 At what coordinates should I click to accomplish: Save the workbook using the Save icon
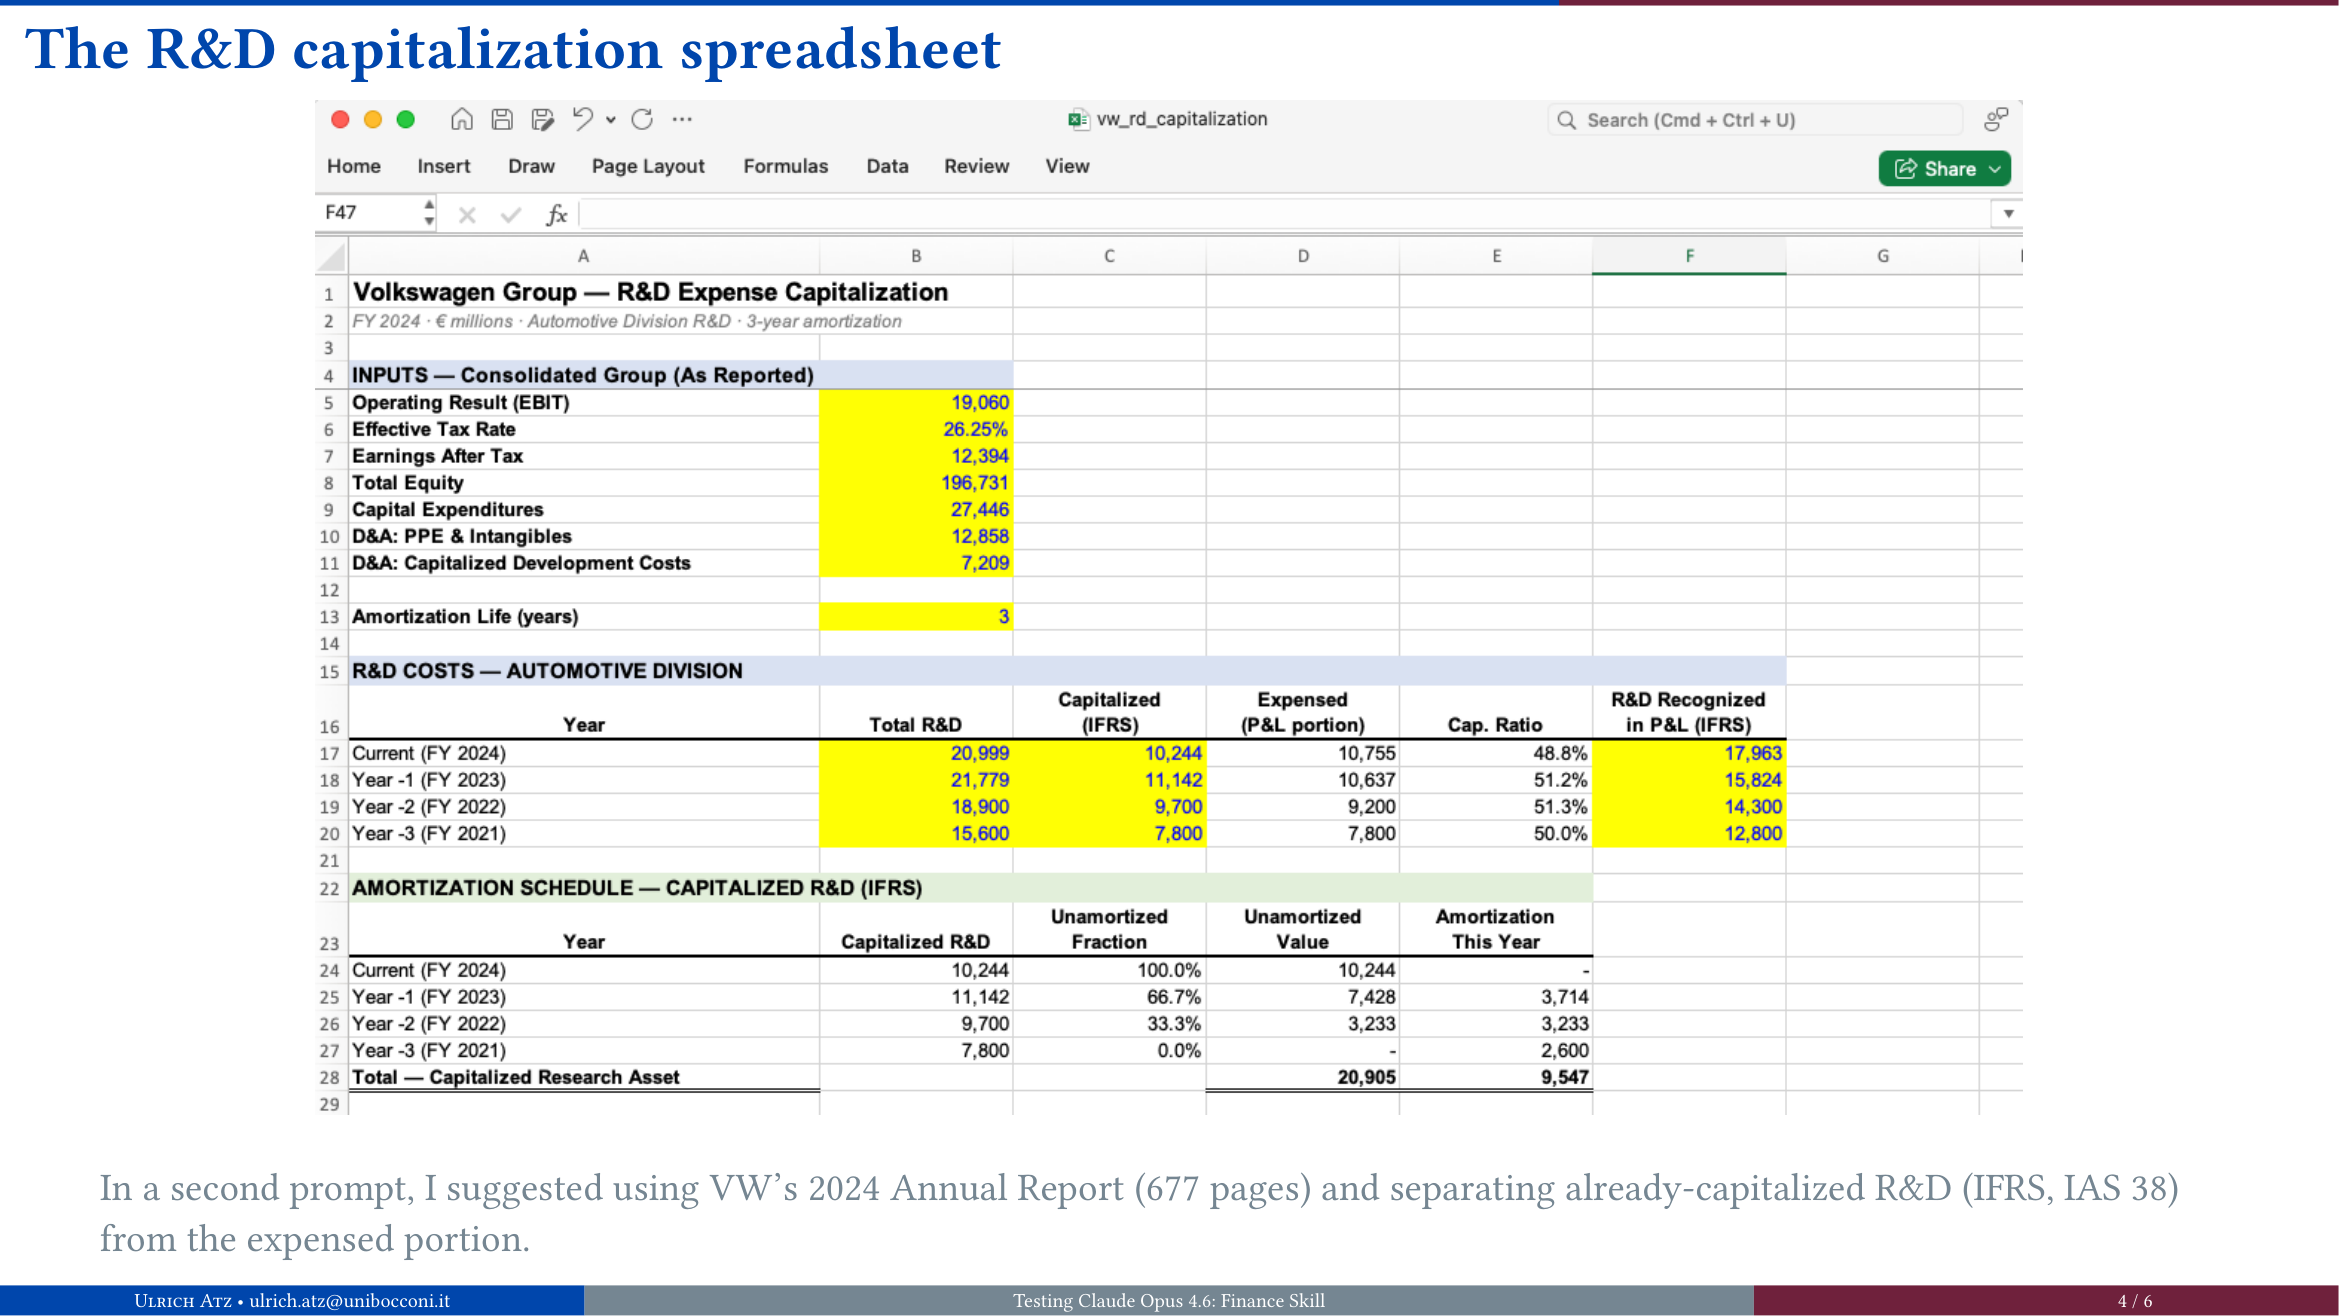click(503, 119)
